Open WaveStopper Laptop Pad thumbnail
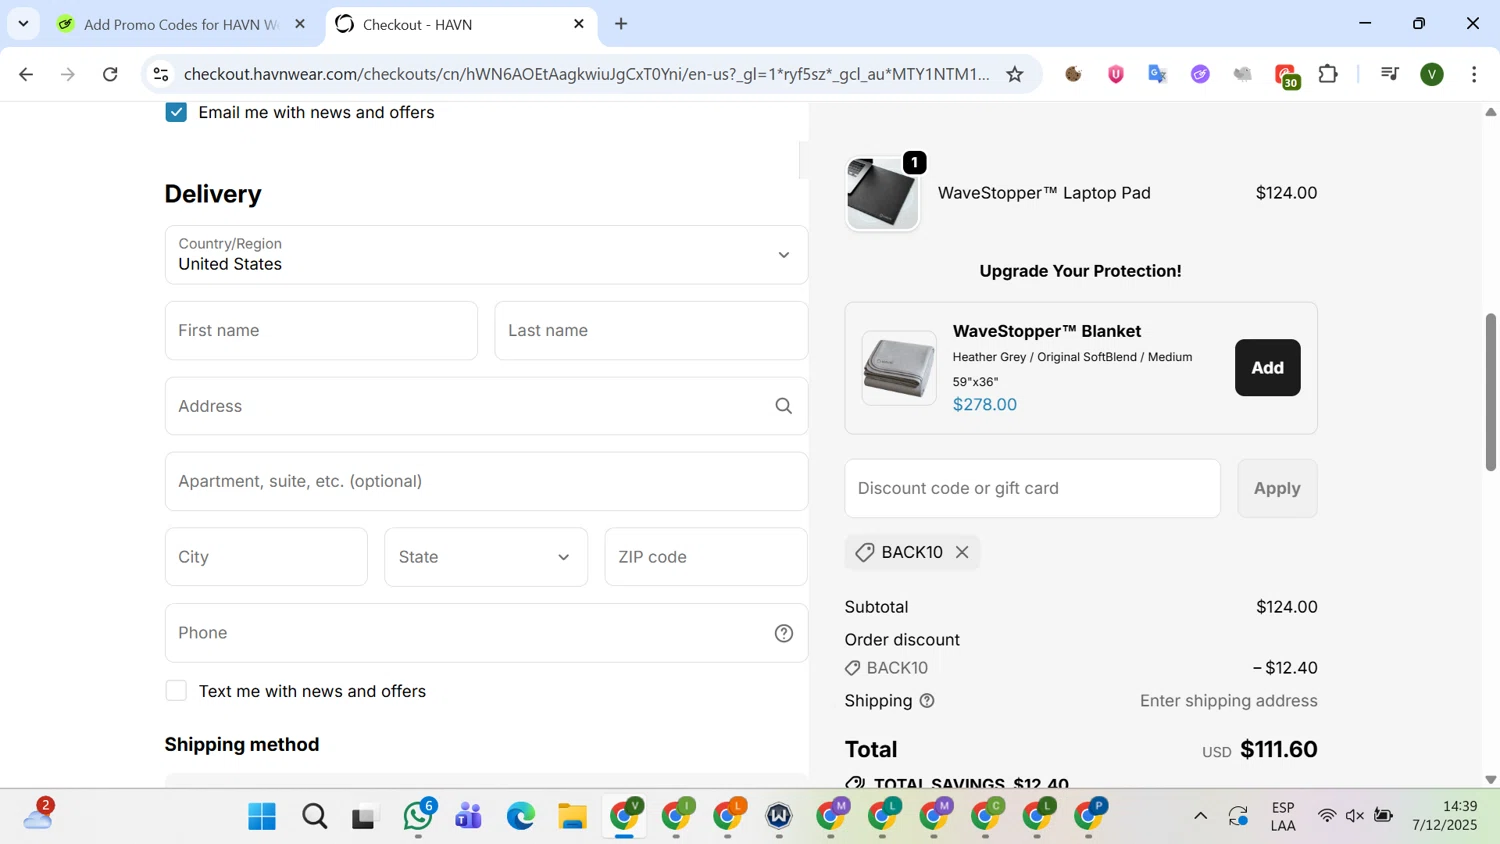 pos(882,193)
